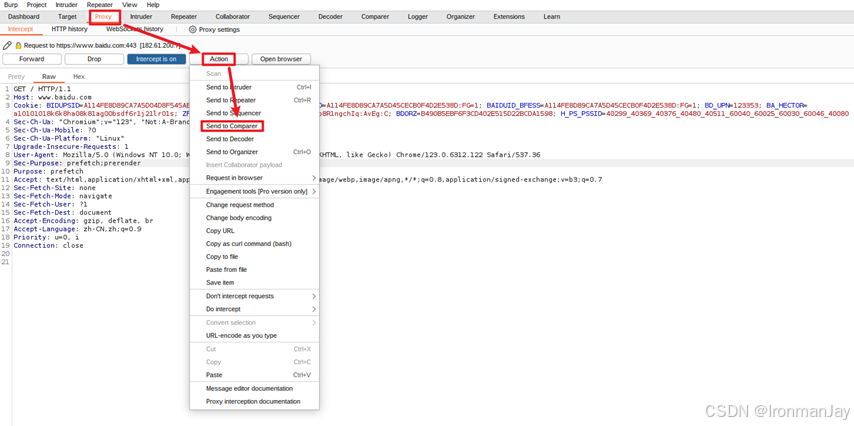This screenshot has height=426, width=854.
Task: Switch message view to Pretty
Action: click(x=16, y=77)
